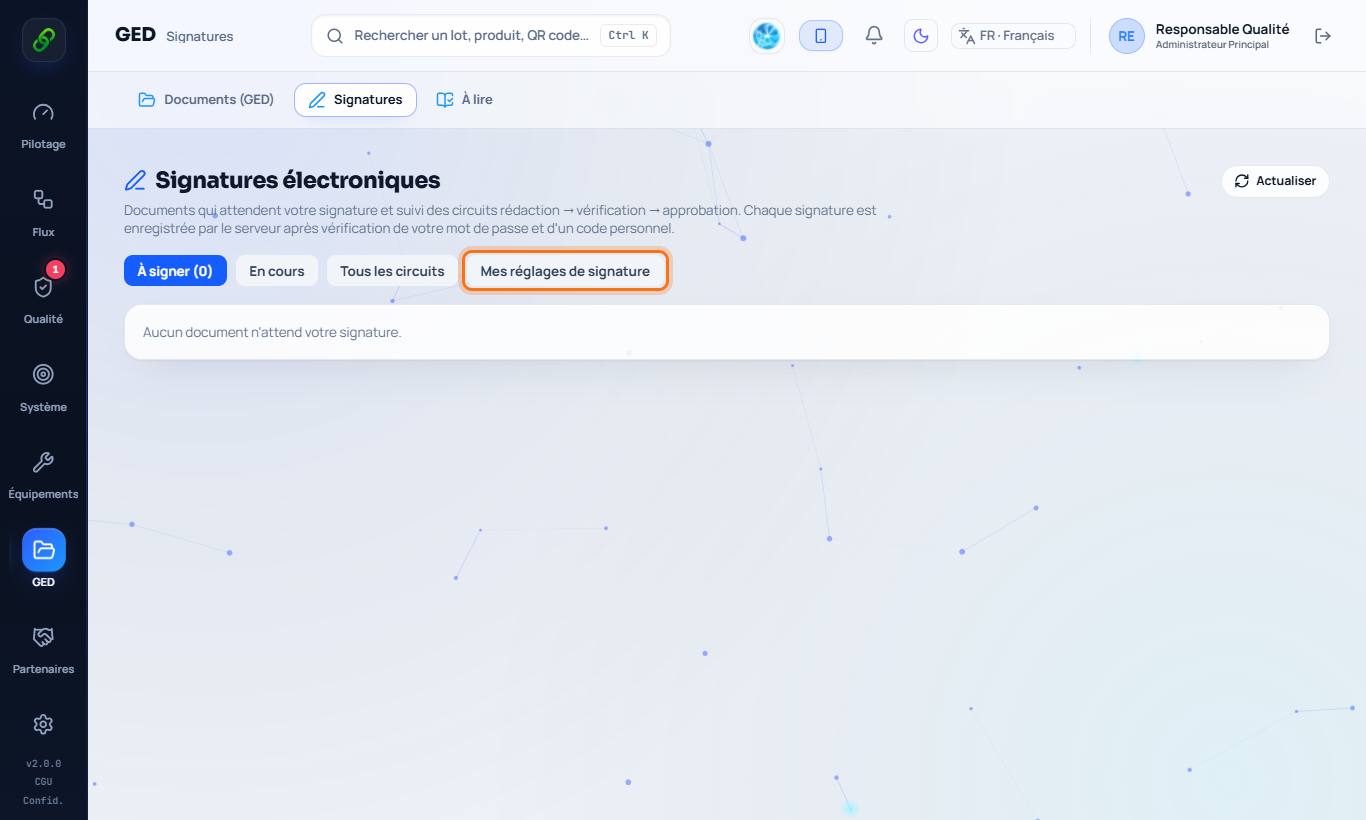Open the Qualité shield section
The image size is (1366, 820).
point(43,300)
